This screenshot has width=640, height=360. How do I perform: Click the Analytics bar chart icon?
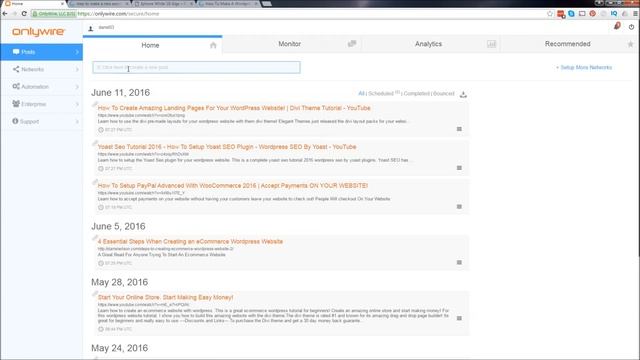pos(491,44)
